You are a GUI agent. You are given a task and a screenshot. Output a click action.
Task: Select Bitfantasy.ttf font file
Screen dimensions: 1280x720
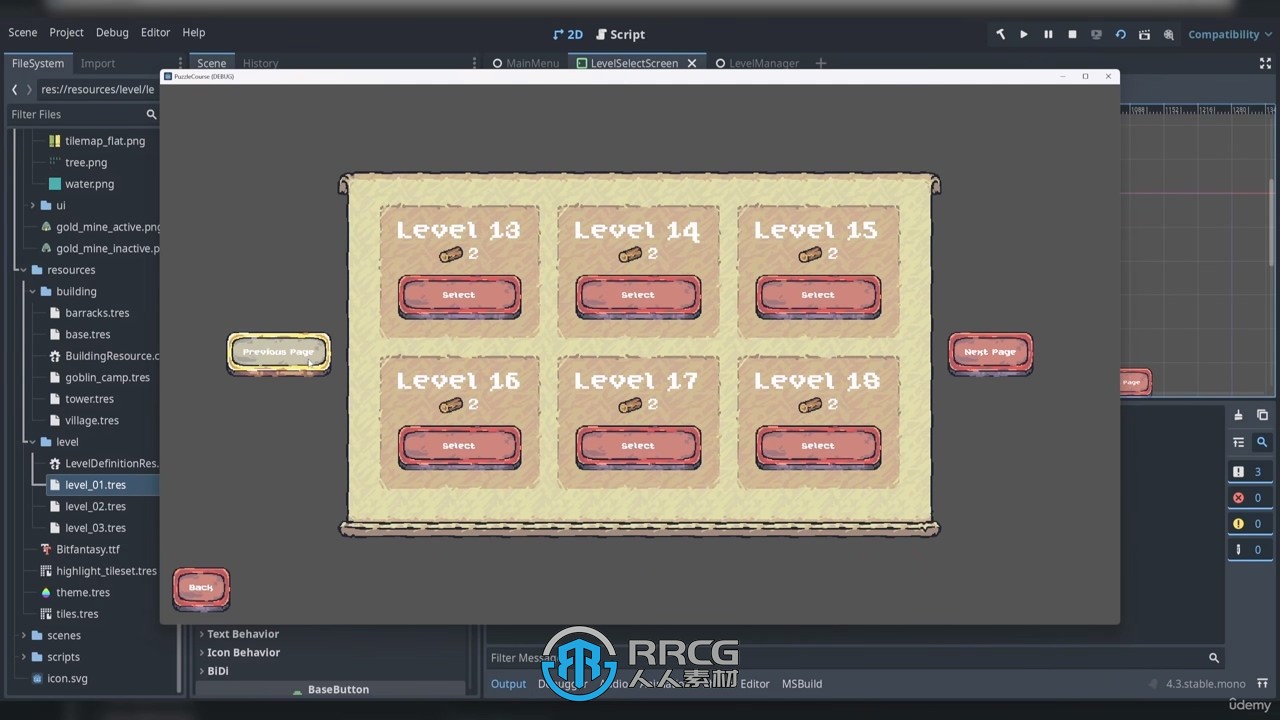pos(87,549)
